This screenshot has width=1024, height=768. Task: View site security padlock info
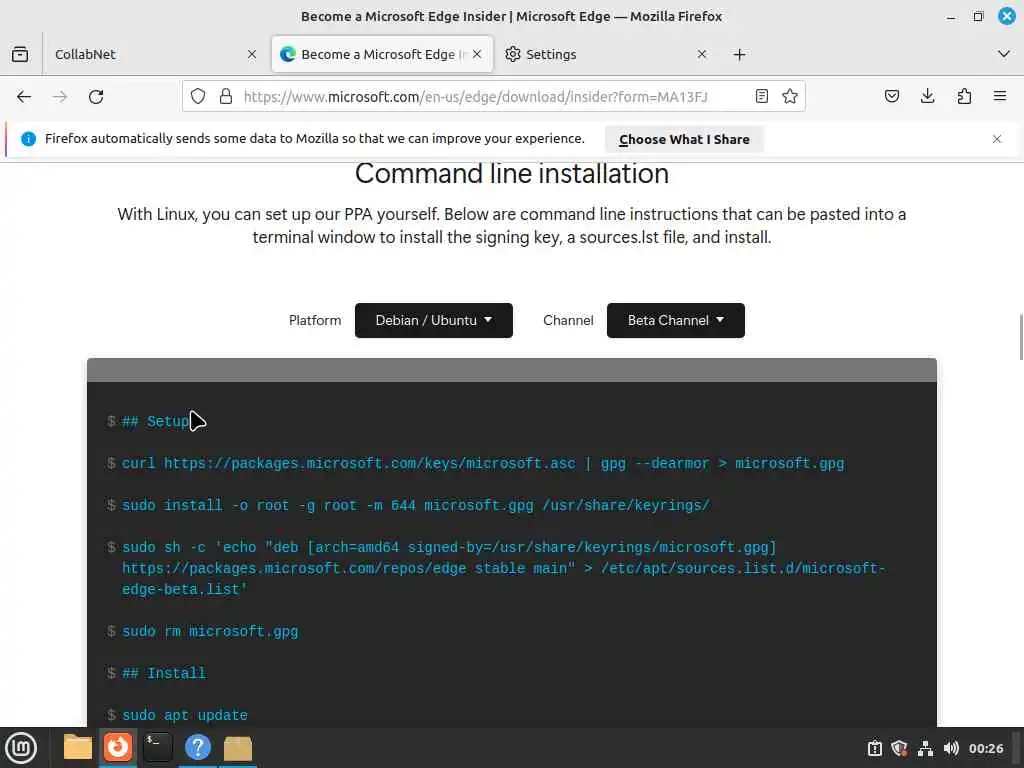click(x=226, y=97)
